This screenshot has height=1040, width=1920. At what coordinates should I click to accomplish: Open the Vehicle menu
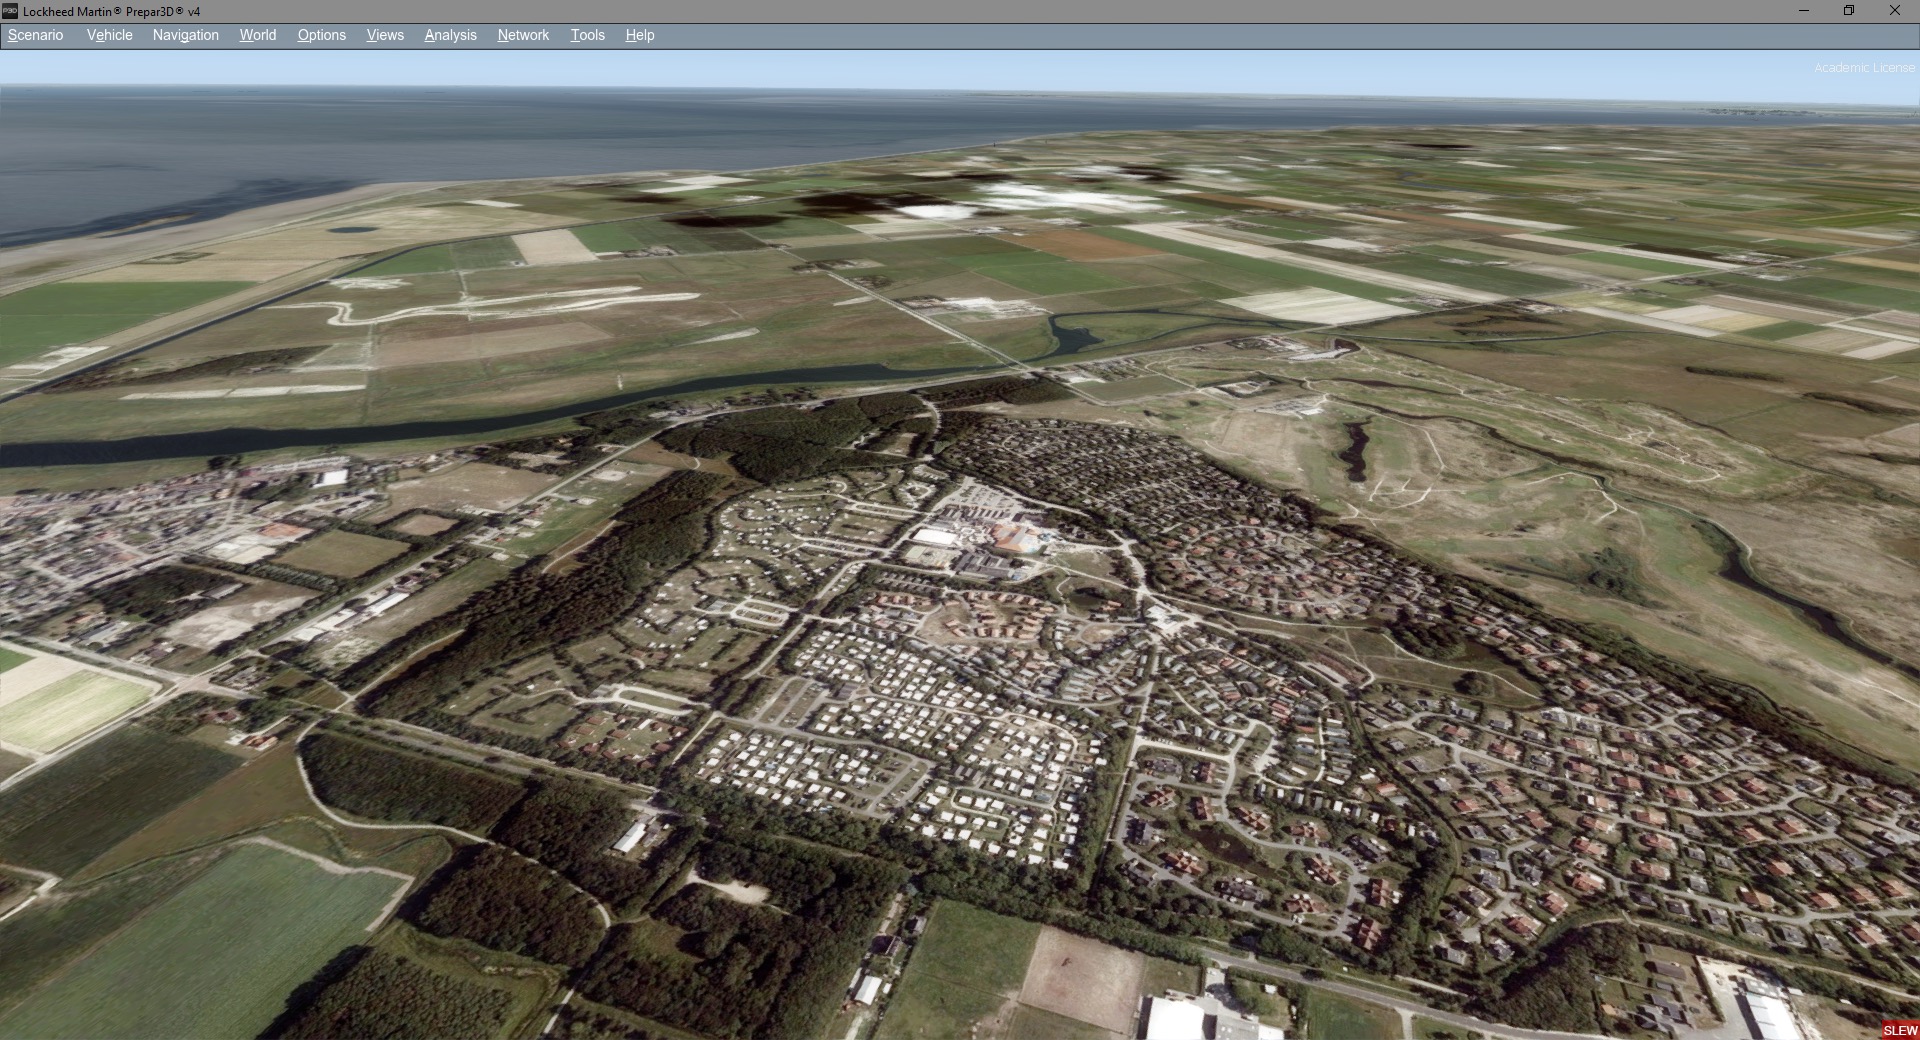tap(110, 35)
